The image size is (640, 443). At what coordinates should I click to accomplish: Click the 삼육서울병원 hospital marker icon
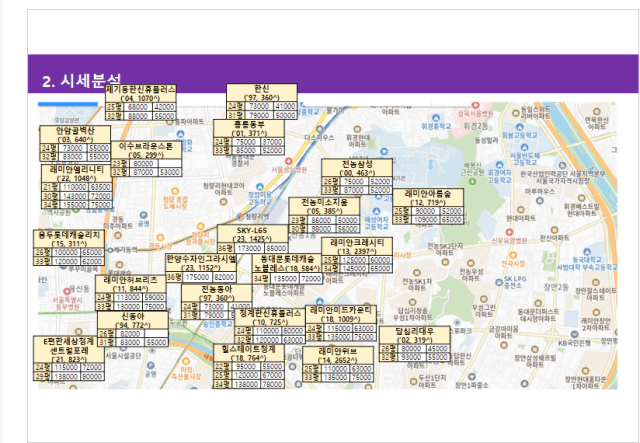[x=476, y=105]
